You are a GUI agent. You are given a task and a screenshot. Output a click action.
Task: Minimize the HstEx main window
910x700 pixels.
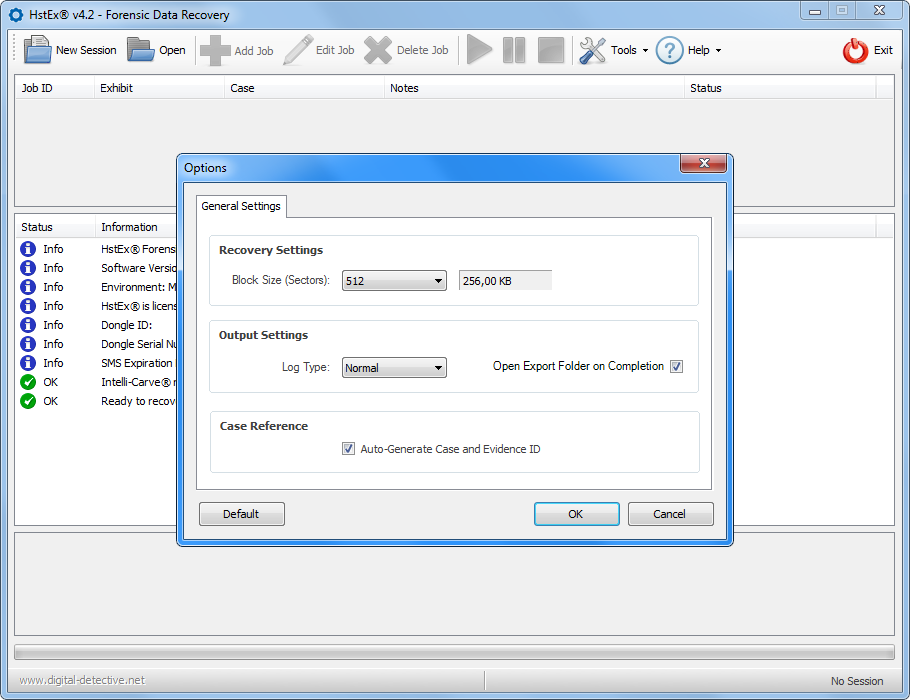[815, 11]
